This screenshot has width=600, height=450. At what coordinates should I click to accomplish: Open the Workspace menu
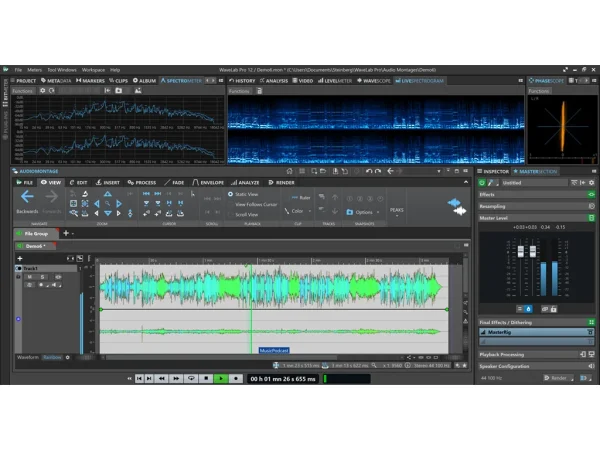click(x=93, y=70)
